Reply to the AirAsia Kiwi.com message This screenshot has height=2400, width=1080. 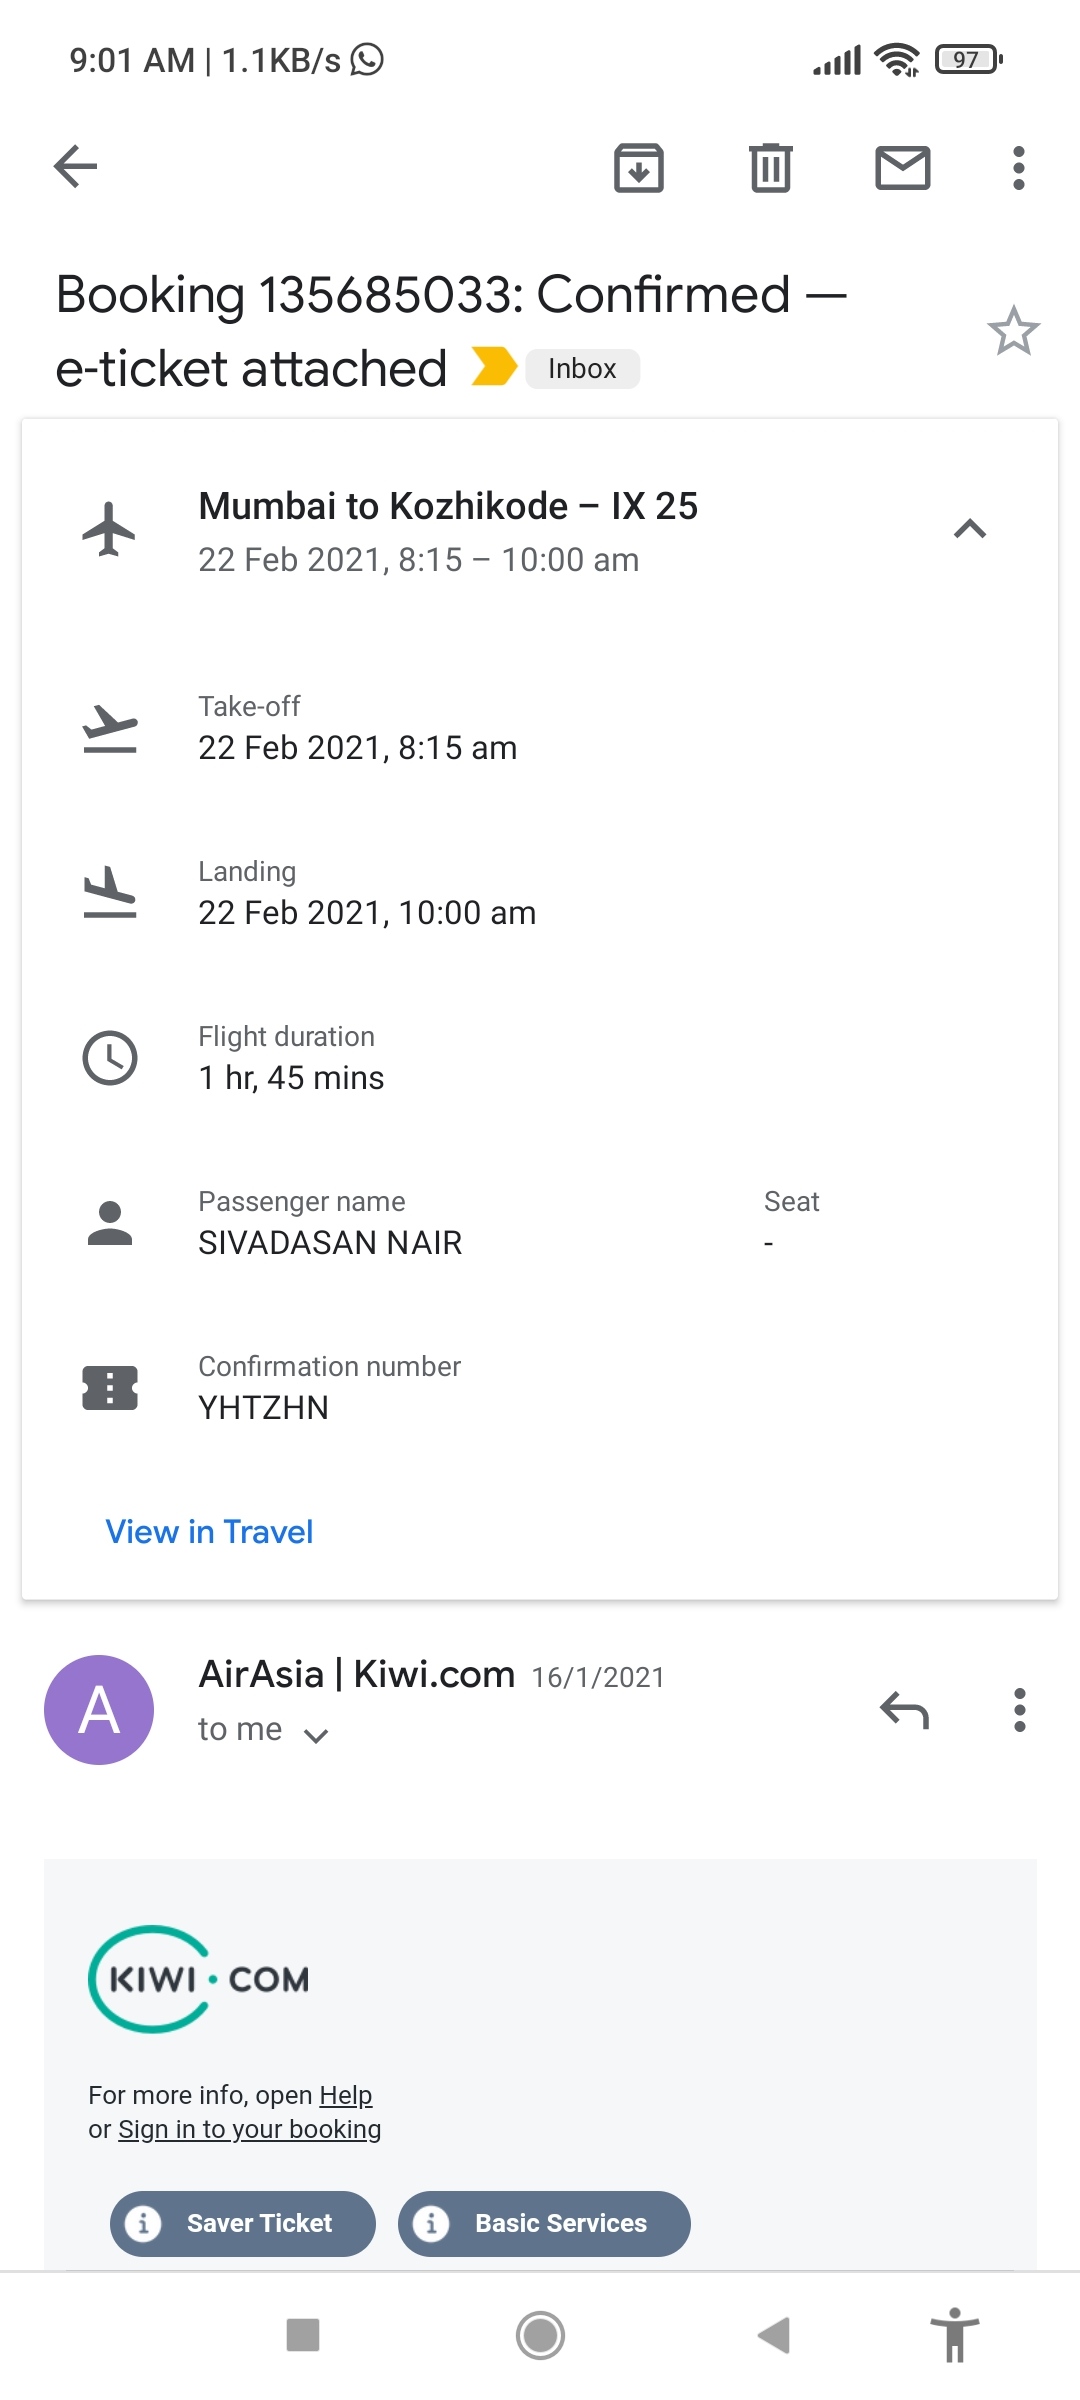[x=904, y=1710]
